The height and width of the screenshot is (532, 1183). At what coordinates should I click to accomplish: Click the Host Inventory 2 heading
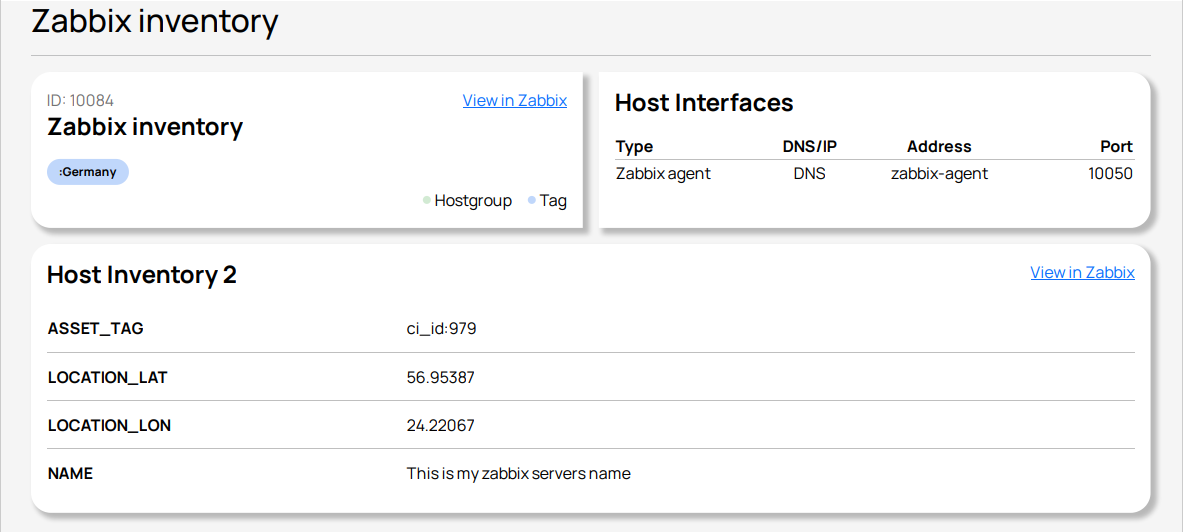[142, 275]
